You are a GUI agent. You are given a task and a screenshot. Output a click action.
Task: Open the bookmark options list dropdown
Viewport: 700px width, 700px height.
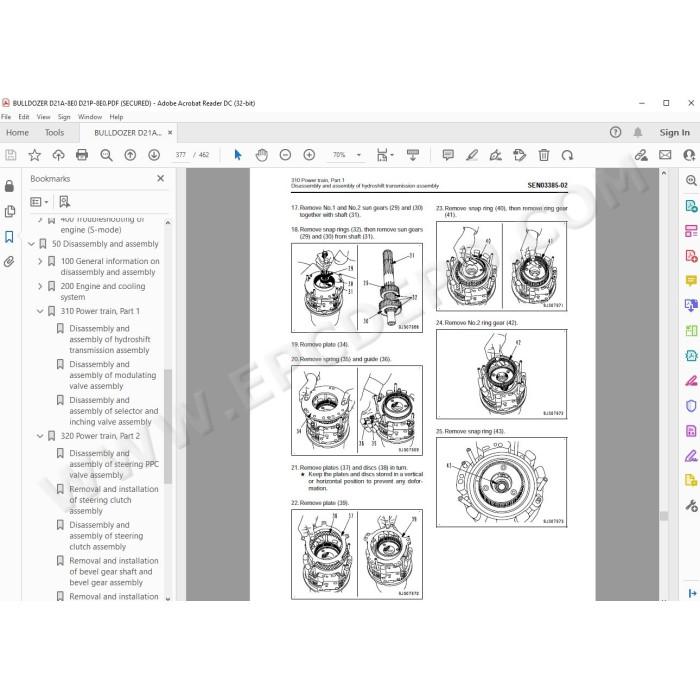[39, 202]
